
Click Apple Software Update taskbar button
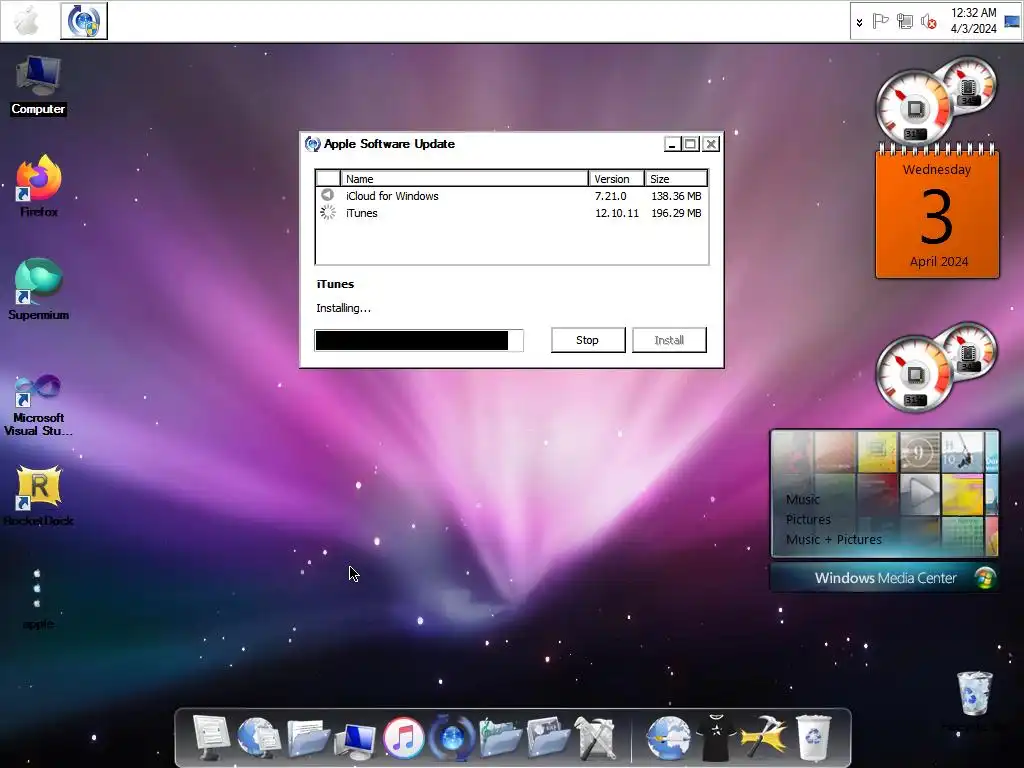click(84, 21)
